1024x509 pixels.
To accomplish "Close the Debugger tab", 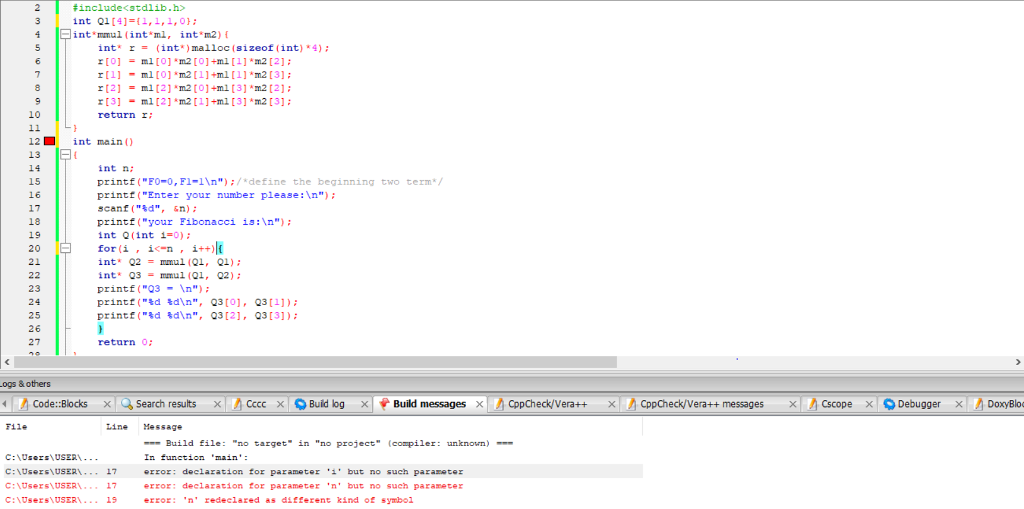I will tap(958, 404).
